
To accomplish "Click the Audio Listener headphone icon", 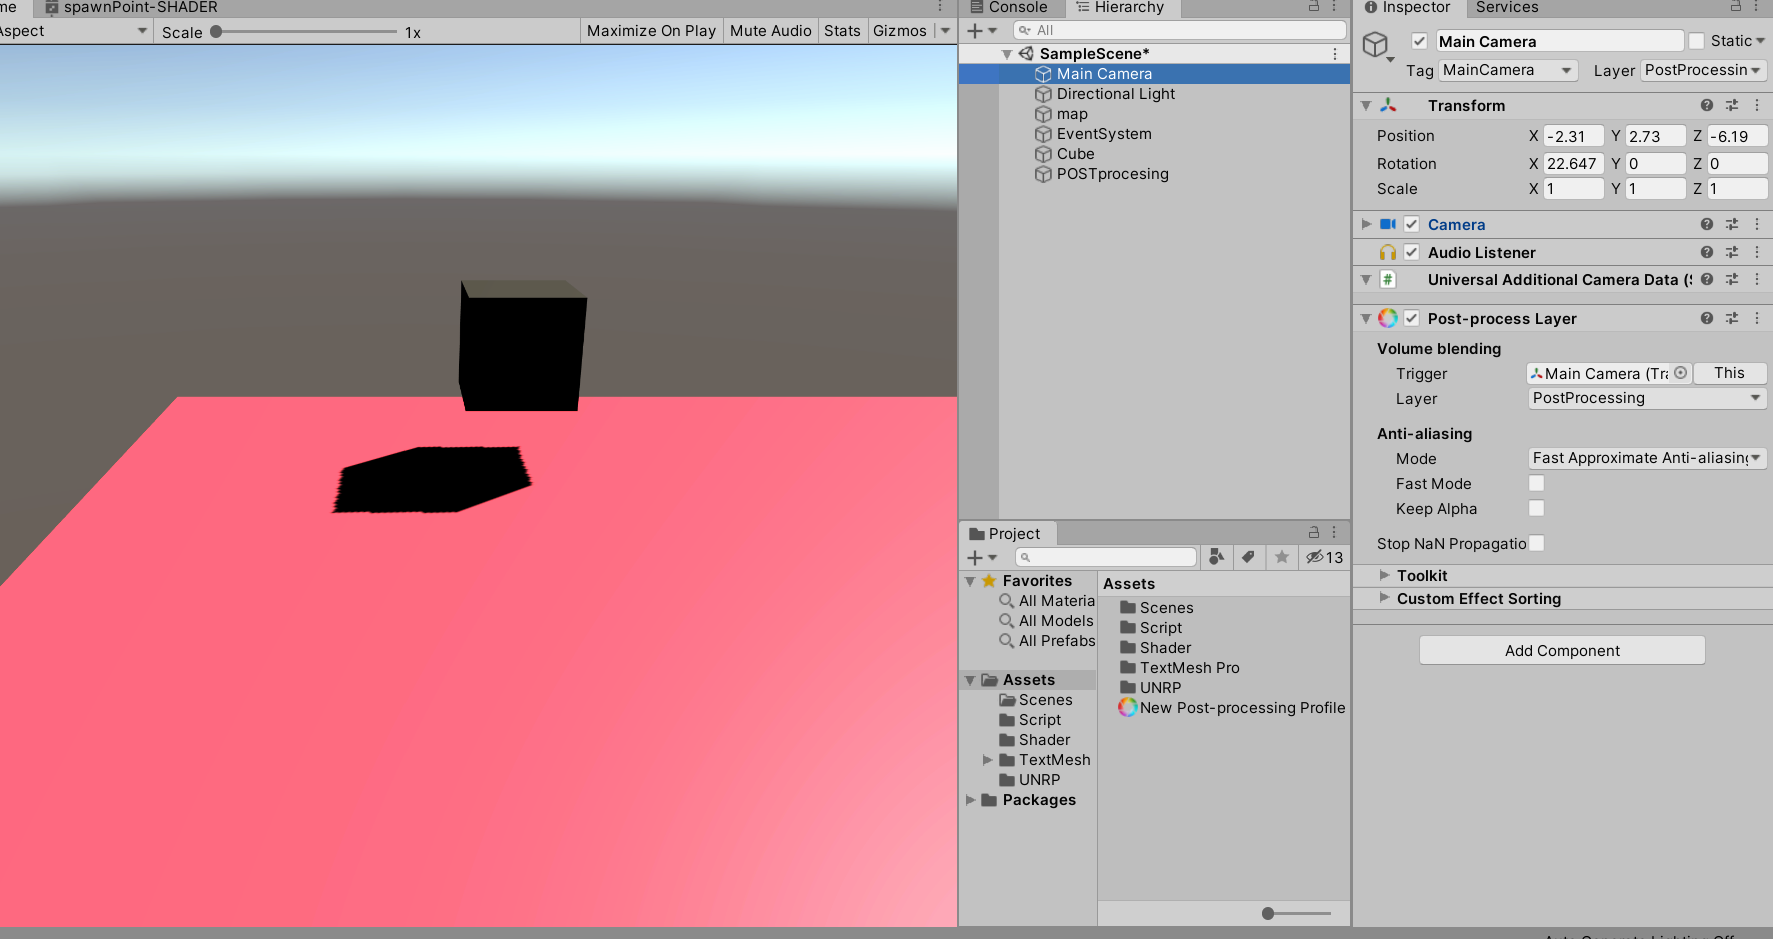I will [x=1388, y=252].
